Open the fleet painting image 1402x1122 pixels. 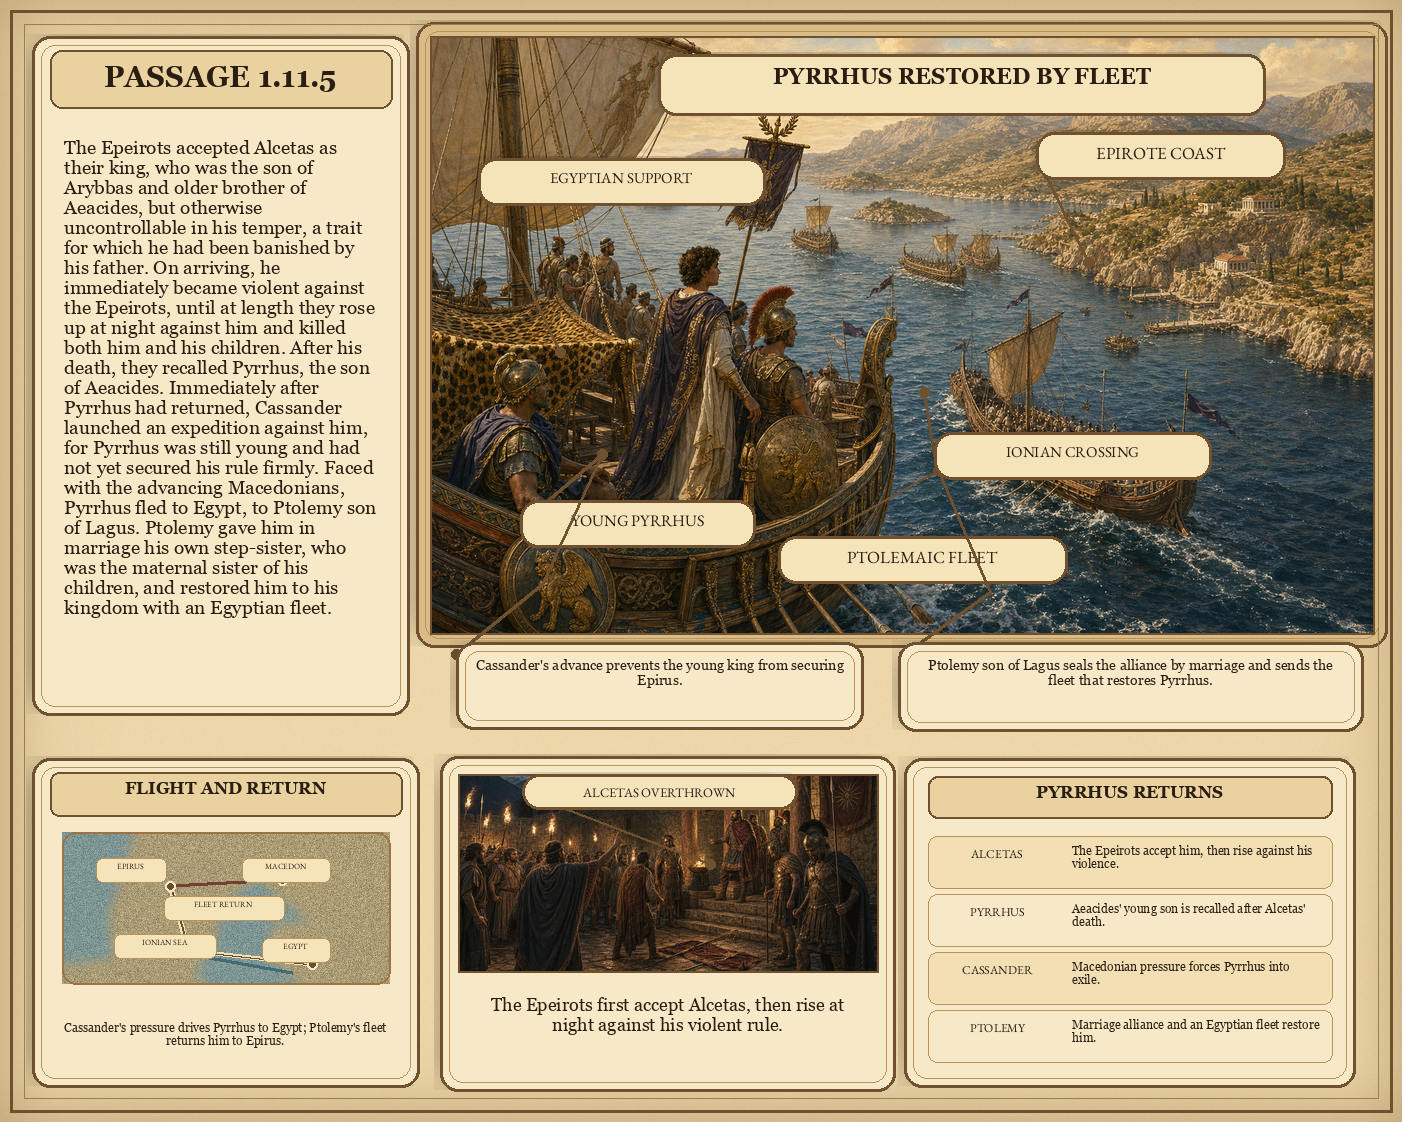902,335
